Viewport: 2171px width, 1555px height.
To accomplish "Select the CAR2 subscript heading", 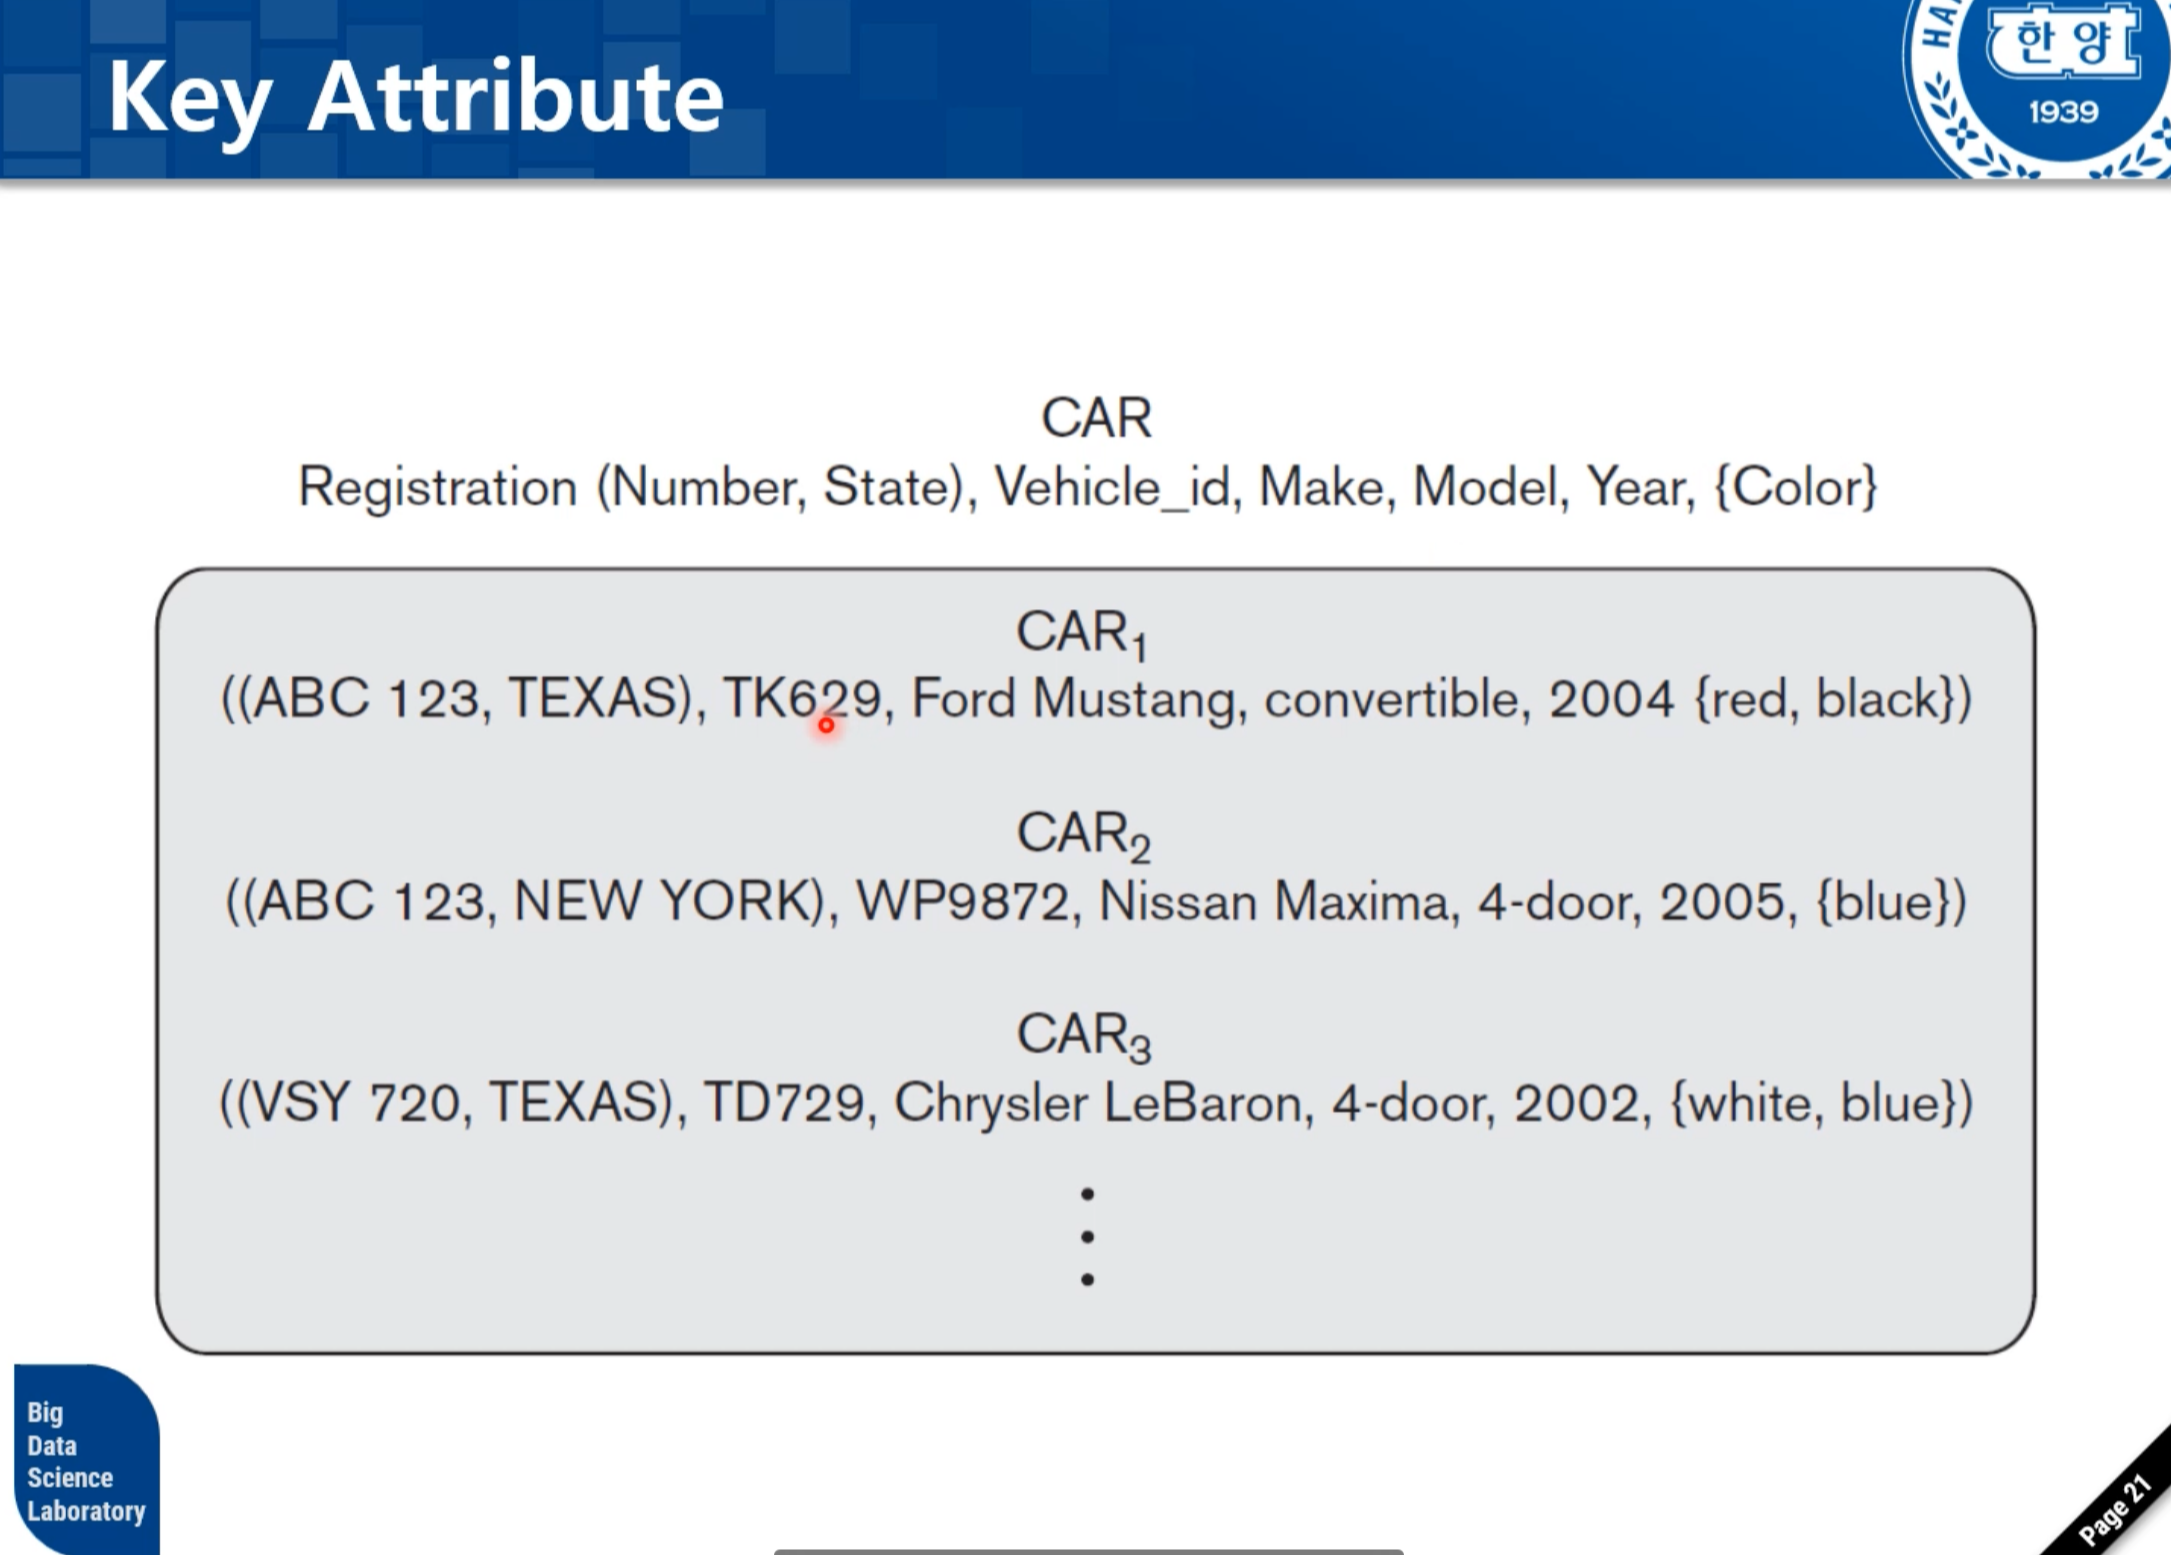I will click(1083, 834).
